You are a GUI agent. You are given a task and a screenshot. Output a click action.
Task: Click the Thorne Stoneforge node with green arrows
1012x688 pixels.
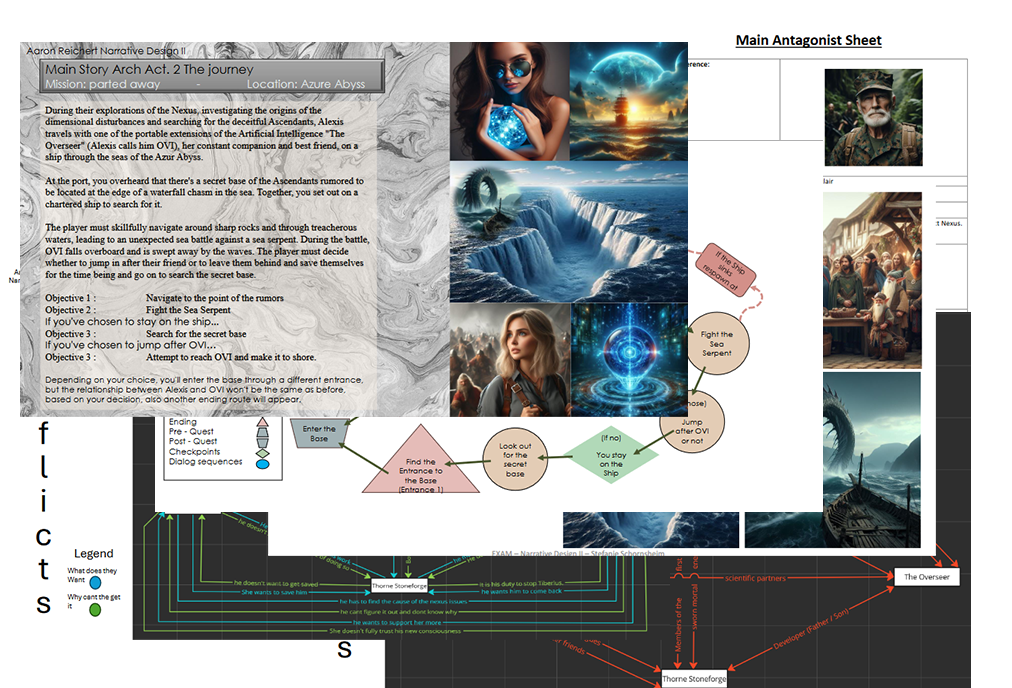click(x=399, y=585)
